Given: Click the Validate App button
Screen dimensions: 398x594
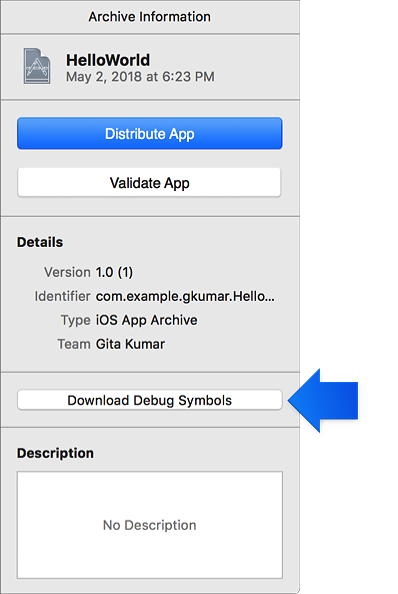Looking at the screenshot, I should click(150, 183).
